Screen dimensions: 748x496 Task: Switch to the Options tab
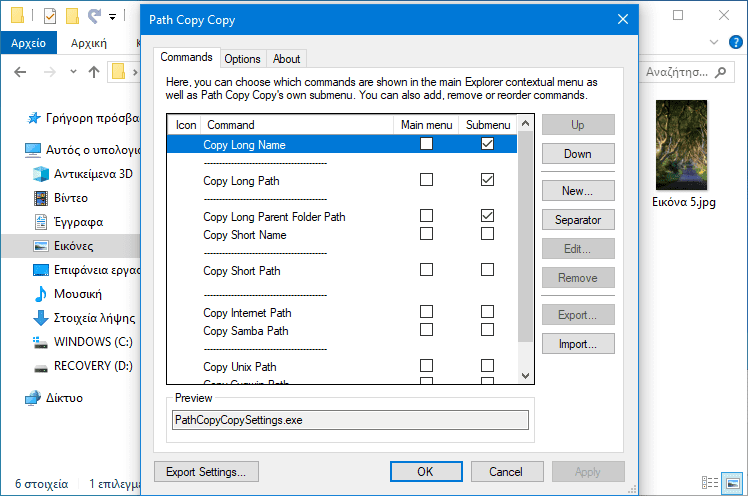[x=242, y=59]
